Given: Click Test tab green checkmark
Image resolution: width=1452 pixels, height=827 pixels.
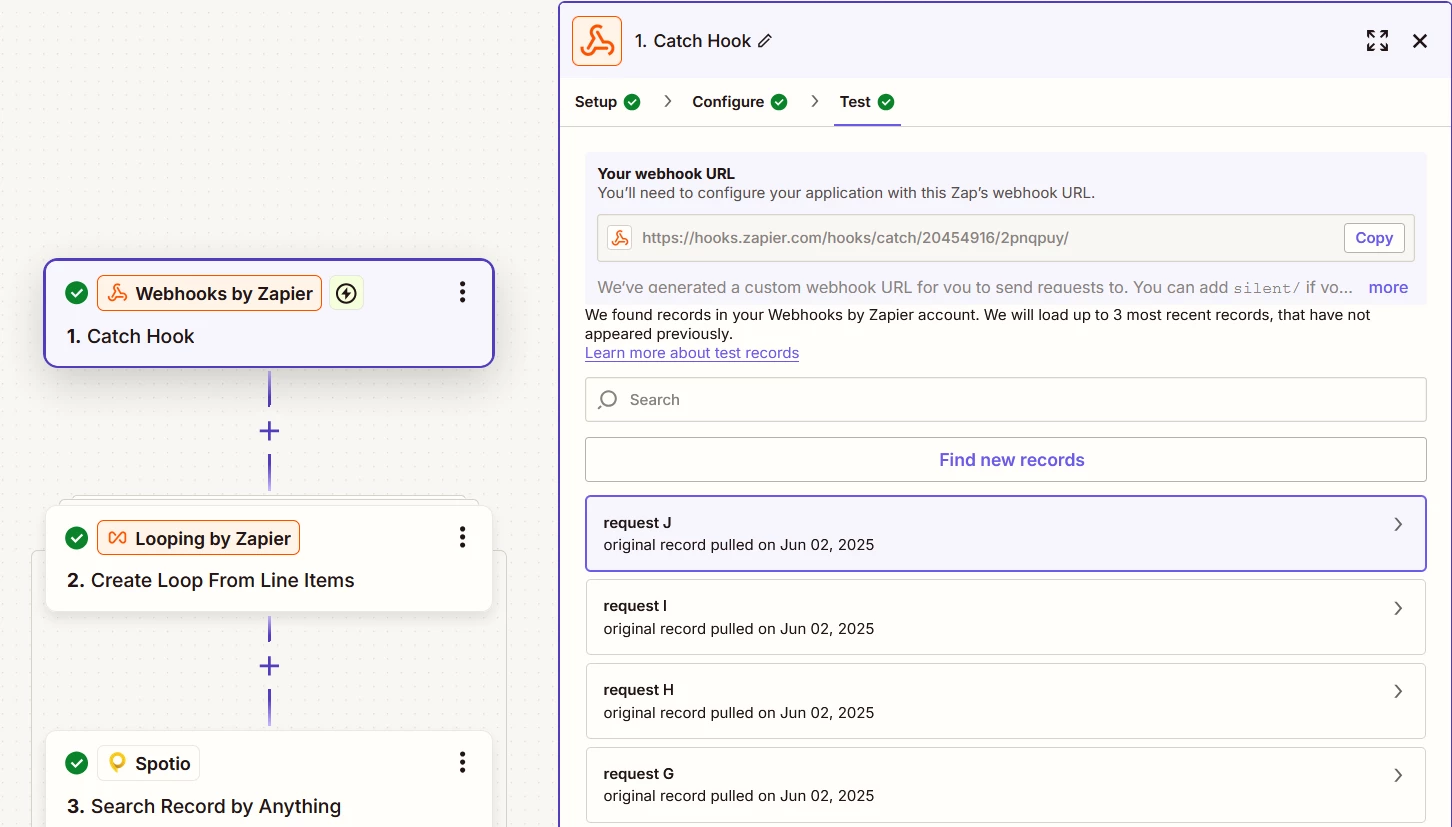Looking at the screenshot, I should pos(886,102).
